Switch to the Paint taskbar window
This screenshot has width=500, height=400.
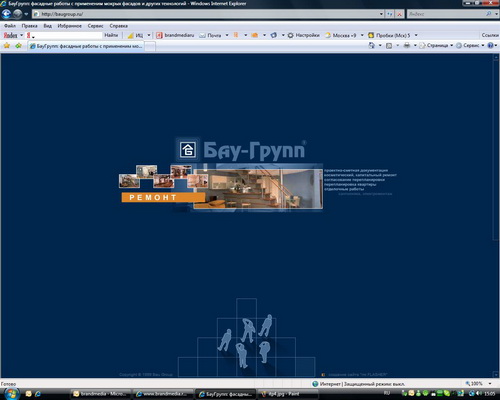[287, 394]
